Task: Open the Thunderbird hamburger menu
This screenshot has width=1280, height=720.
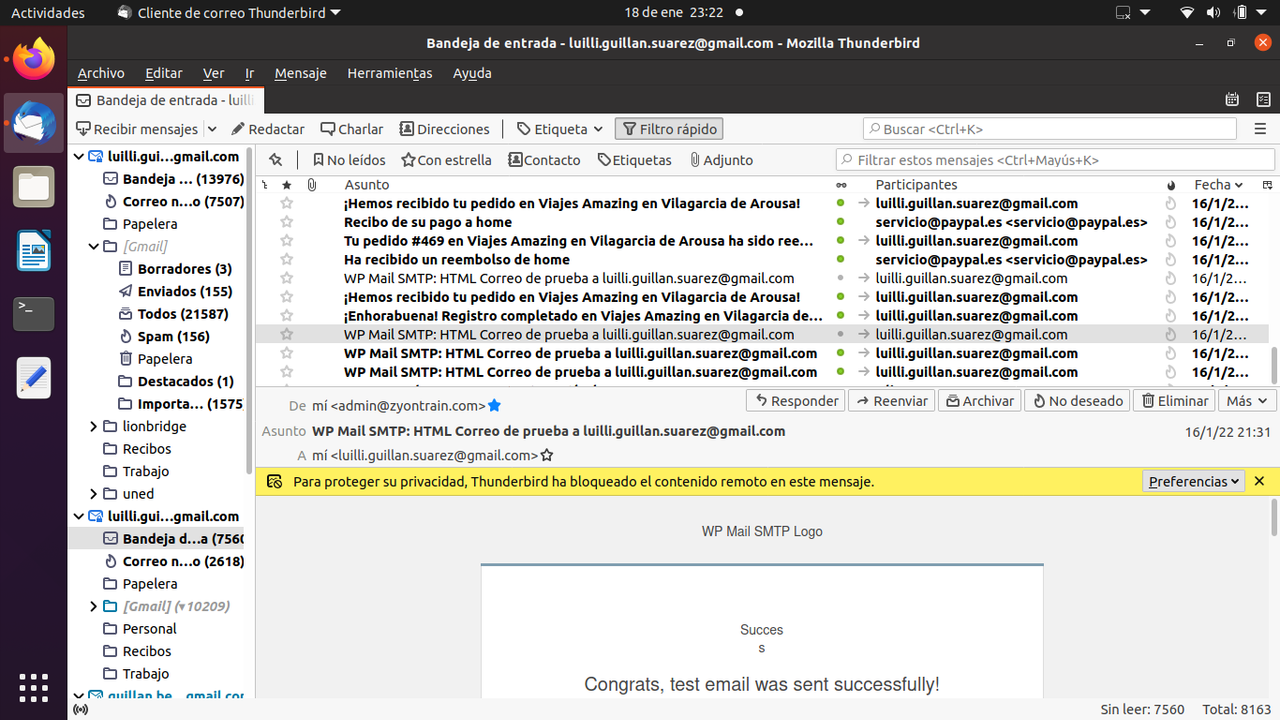Action: coord(1260,129)
